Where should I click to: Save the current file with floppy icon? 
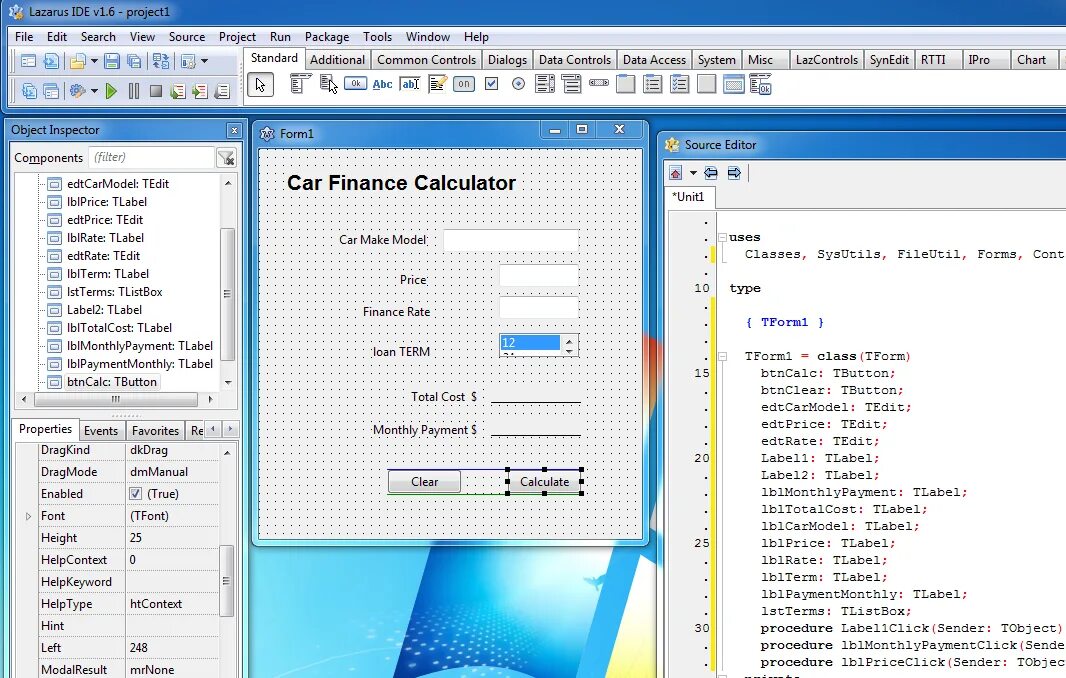(111, 62)
